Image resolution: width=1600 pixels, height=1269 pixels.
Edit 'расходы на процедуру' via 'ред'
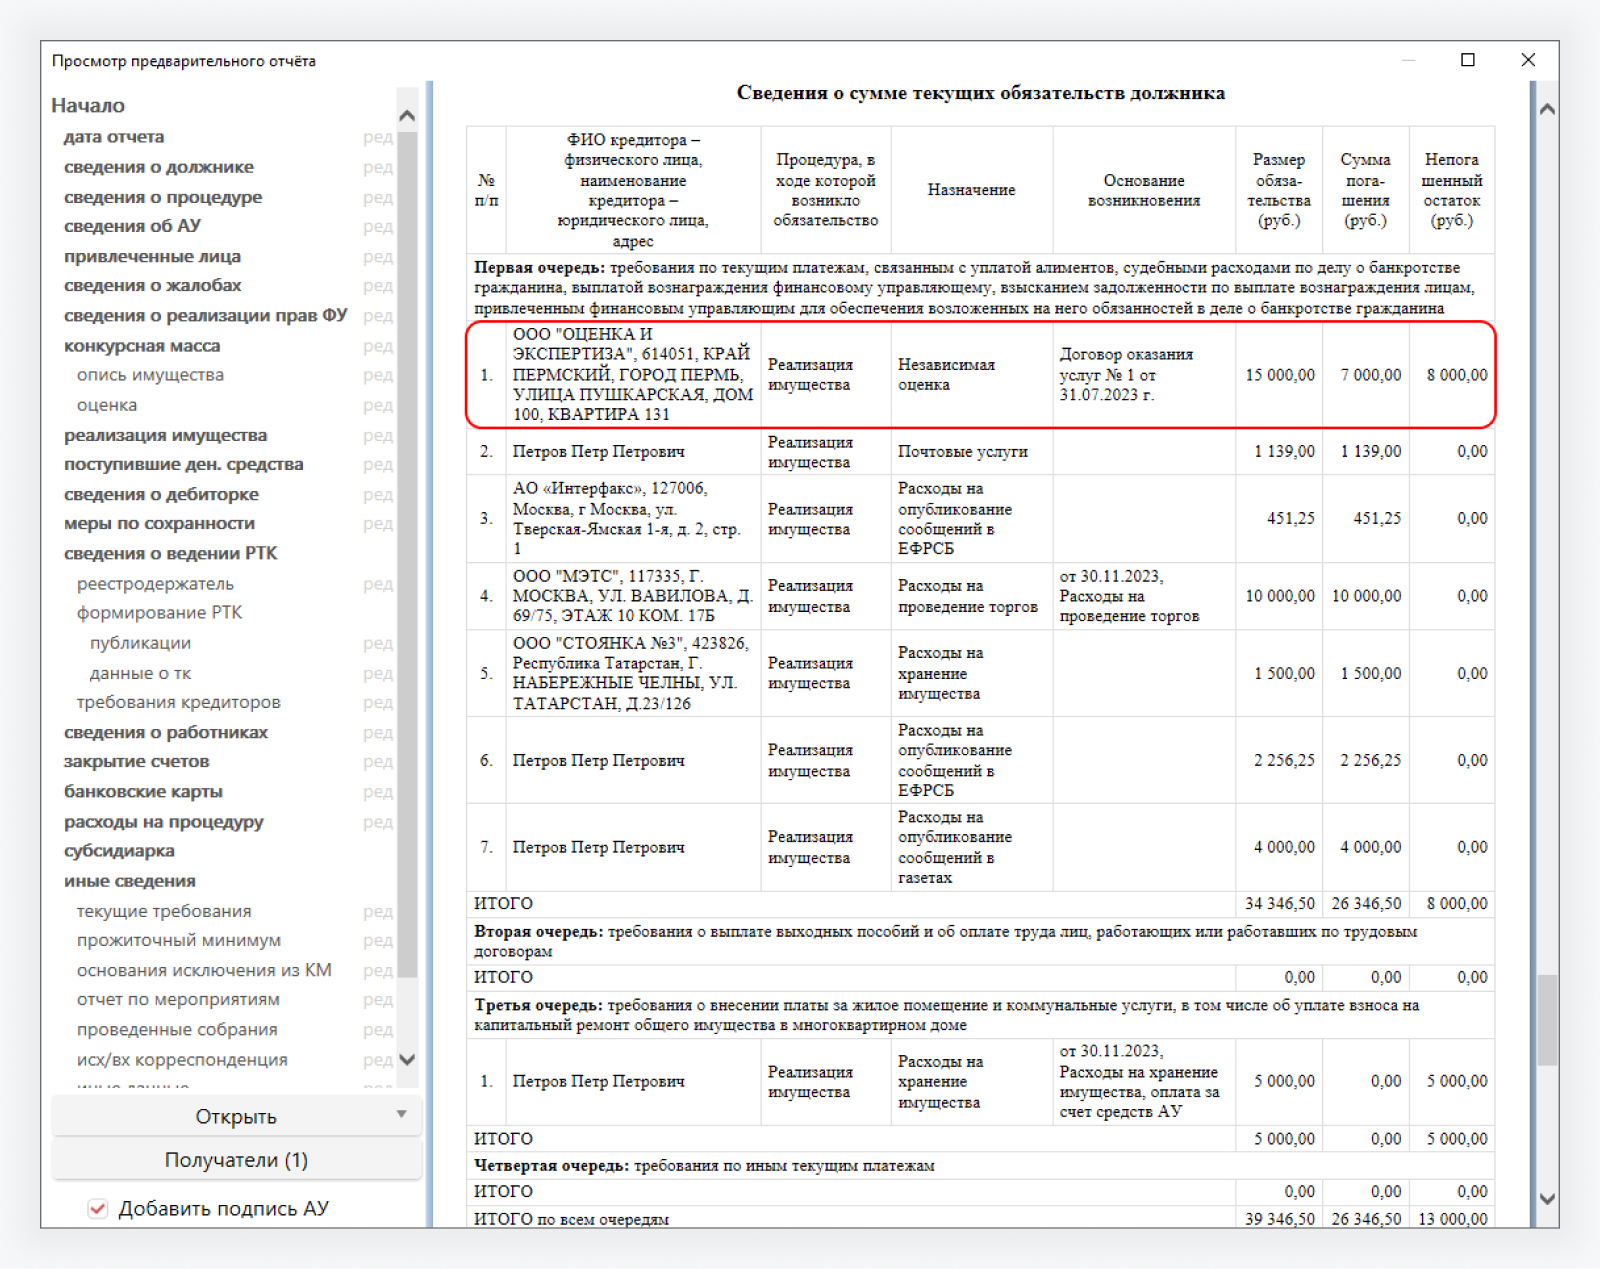[x=378, y=821]
